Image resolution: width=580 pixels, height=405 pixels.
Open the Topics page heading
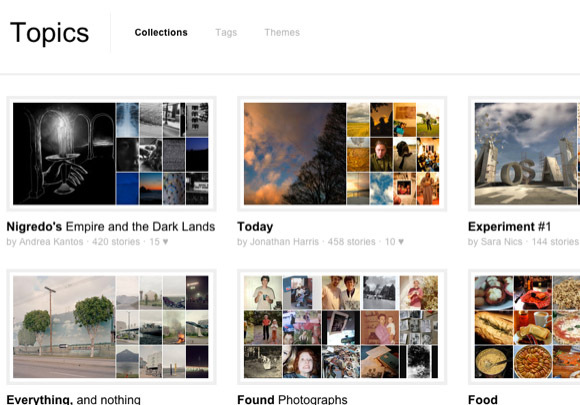click(50, 33)
